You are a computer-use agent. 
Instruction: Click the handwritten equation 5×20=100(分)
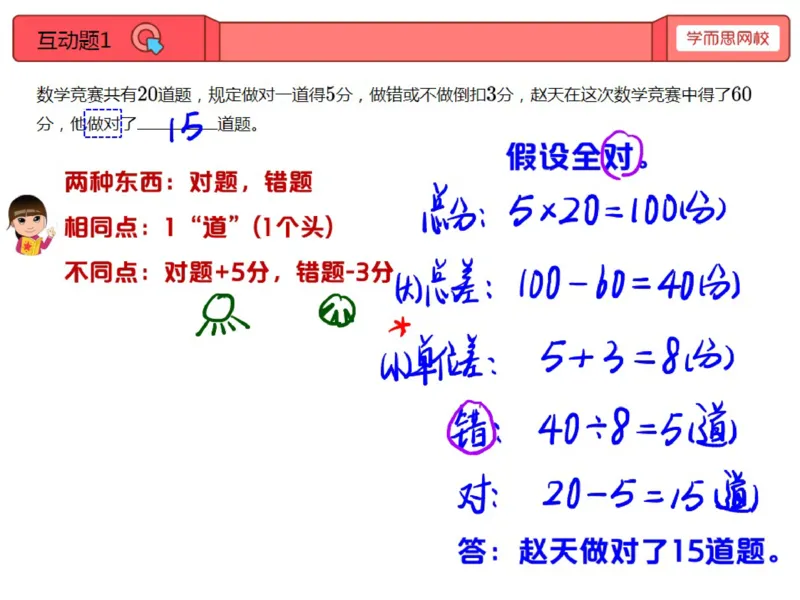coord(617,210)
